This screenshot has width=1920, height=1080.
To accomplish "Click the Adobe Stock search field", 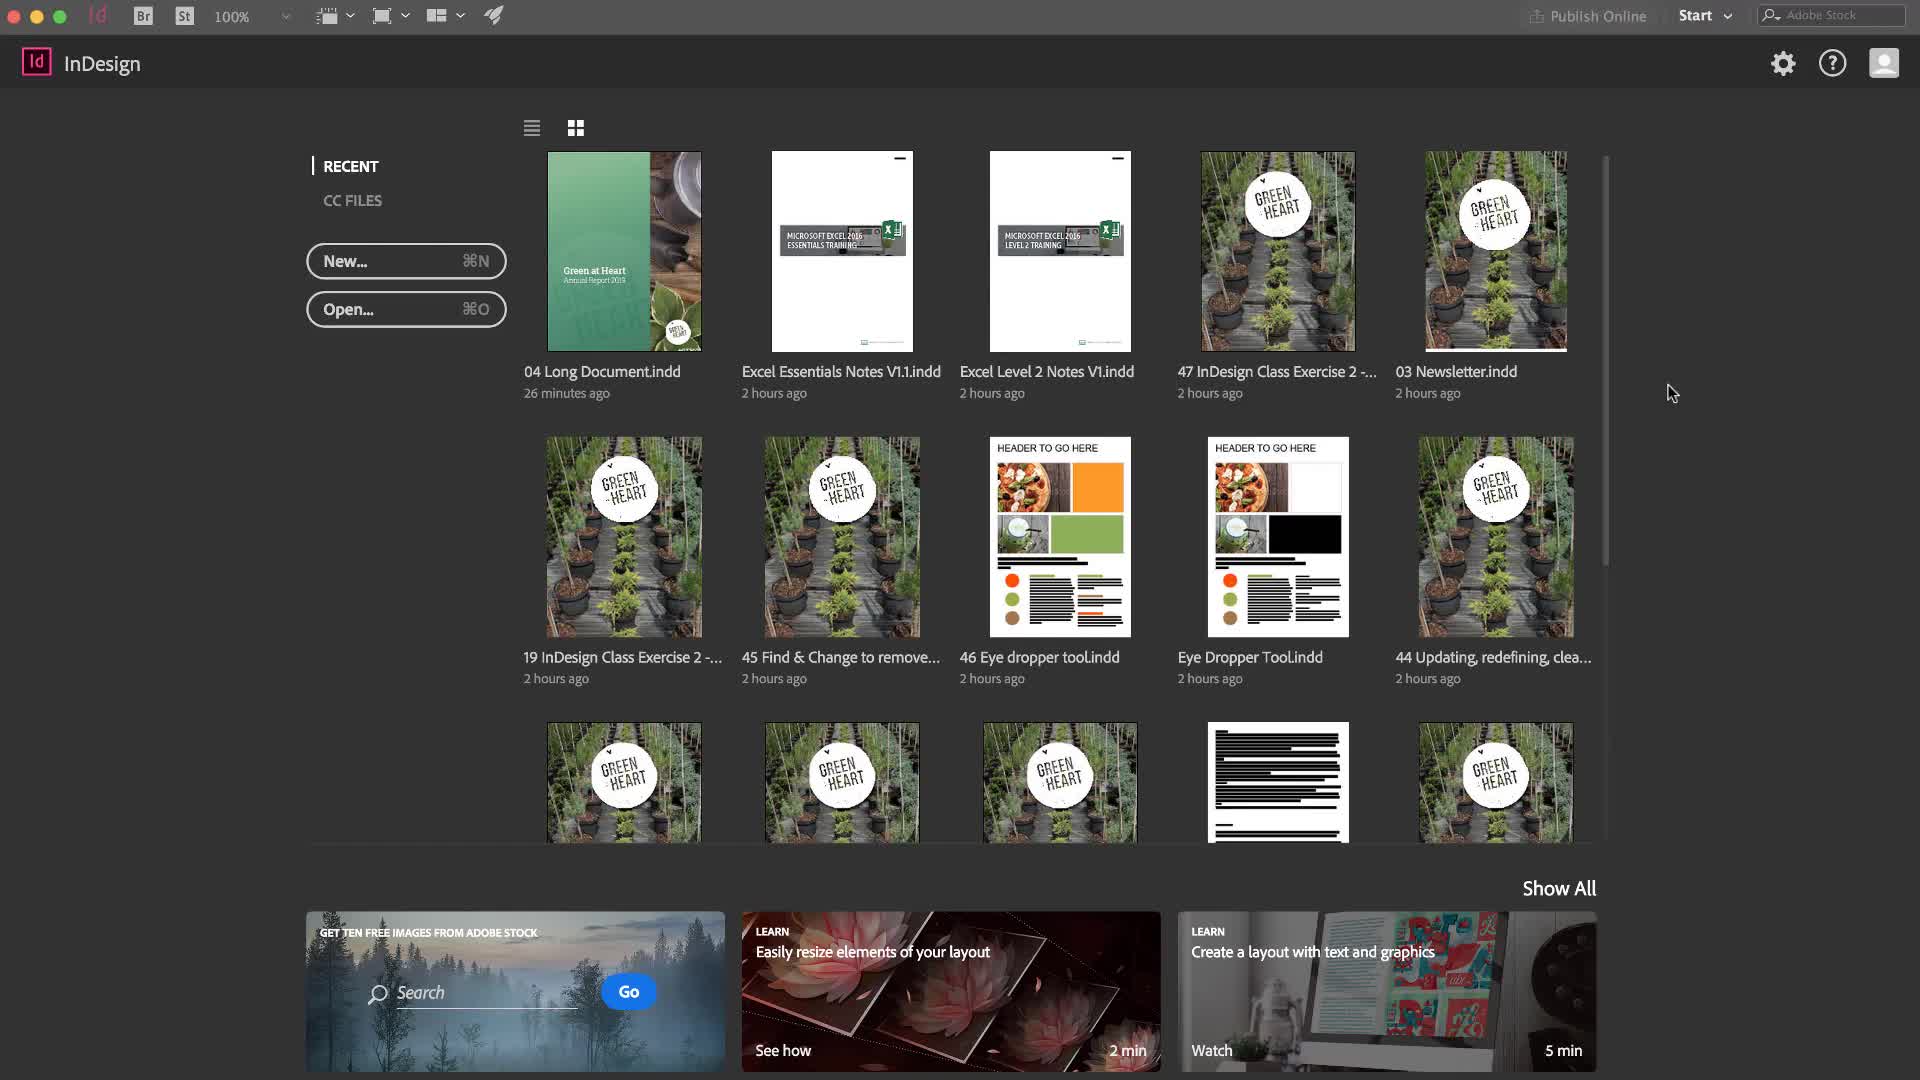I will pyautogui.click(x=1832, y=16).
